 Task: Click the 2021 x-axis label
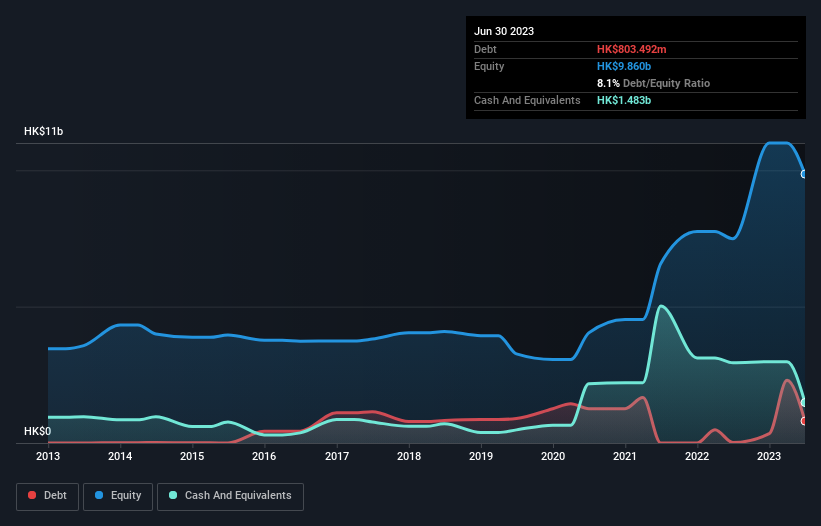tap(625, 456)
